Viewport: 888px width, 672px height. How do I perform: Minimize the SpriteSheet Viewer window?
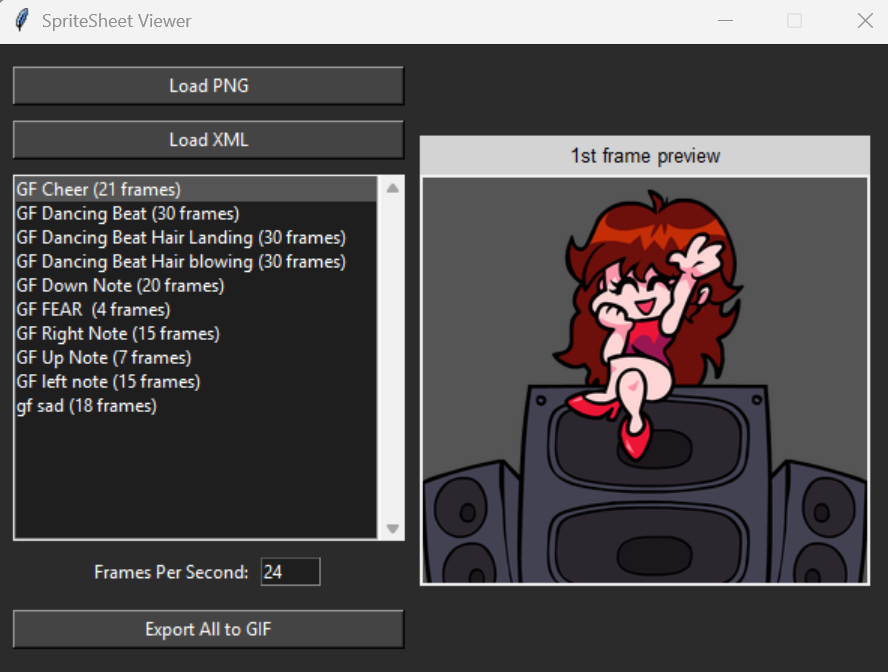(725, 21)
